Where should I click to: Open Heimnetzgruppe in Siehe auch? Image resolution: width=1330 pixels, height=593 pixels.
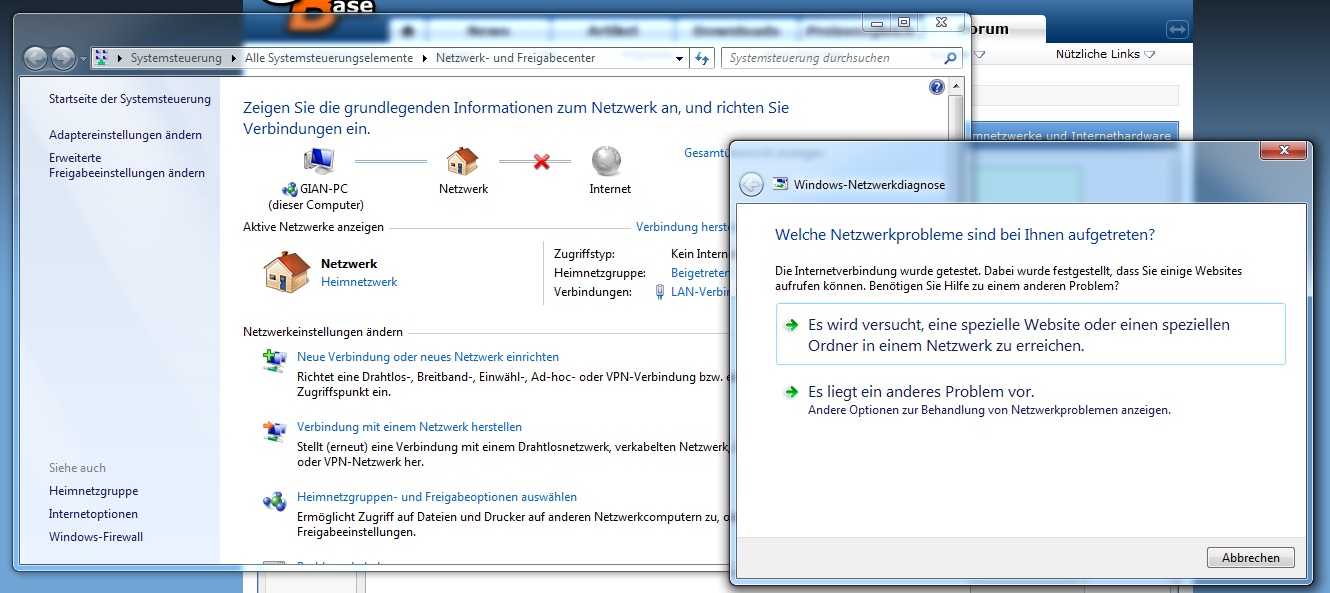94,491
